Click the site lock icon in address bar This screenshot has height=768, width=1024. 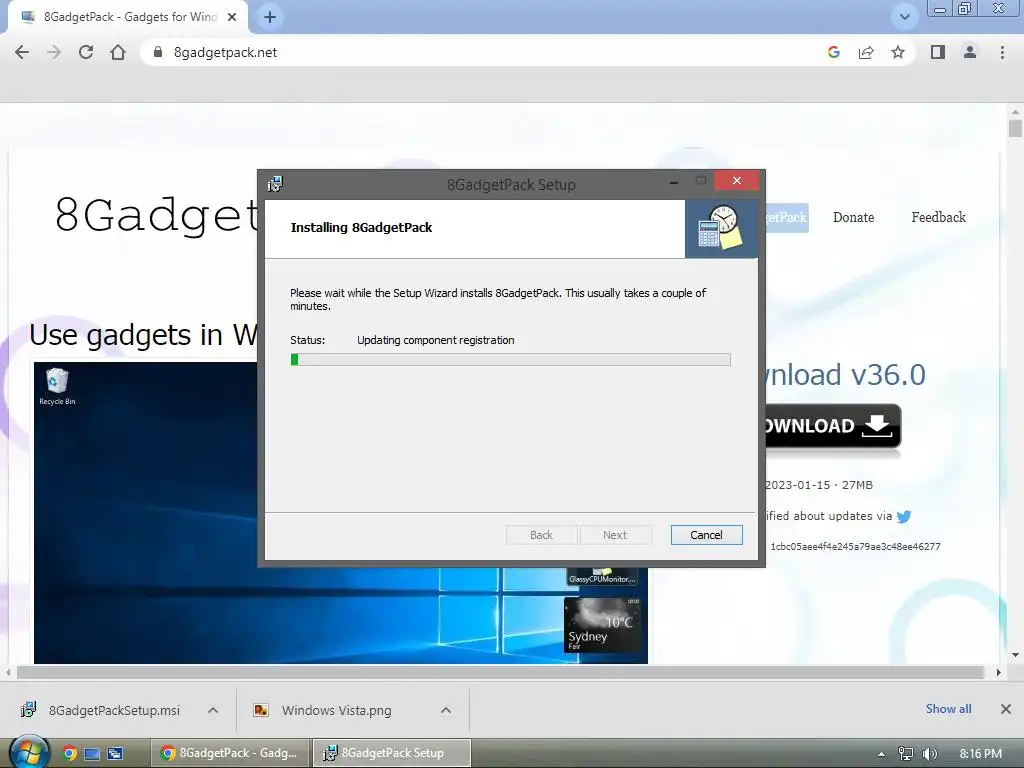tap(157, 52)
